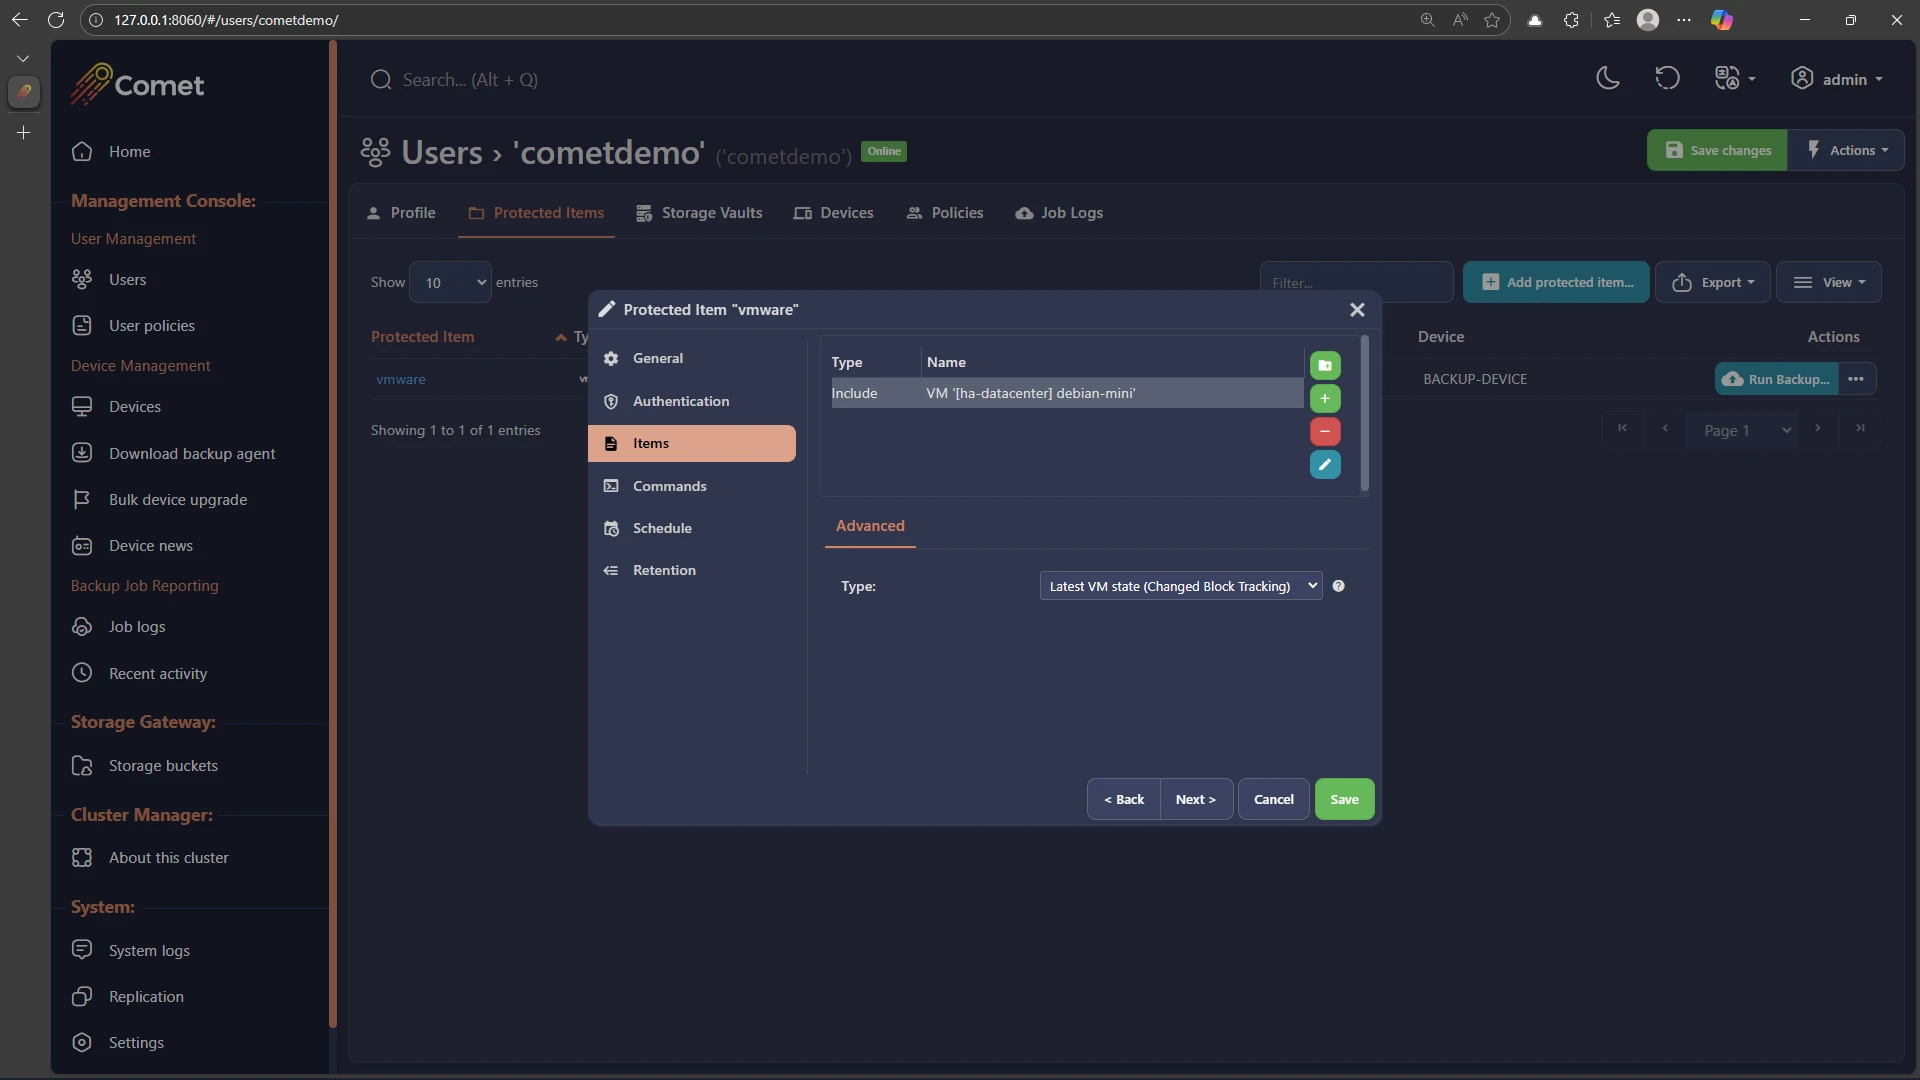Click the browser favorites star icon

coord(1492,20)
